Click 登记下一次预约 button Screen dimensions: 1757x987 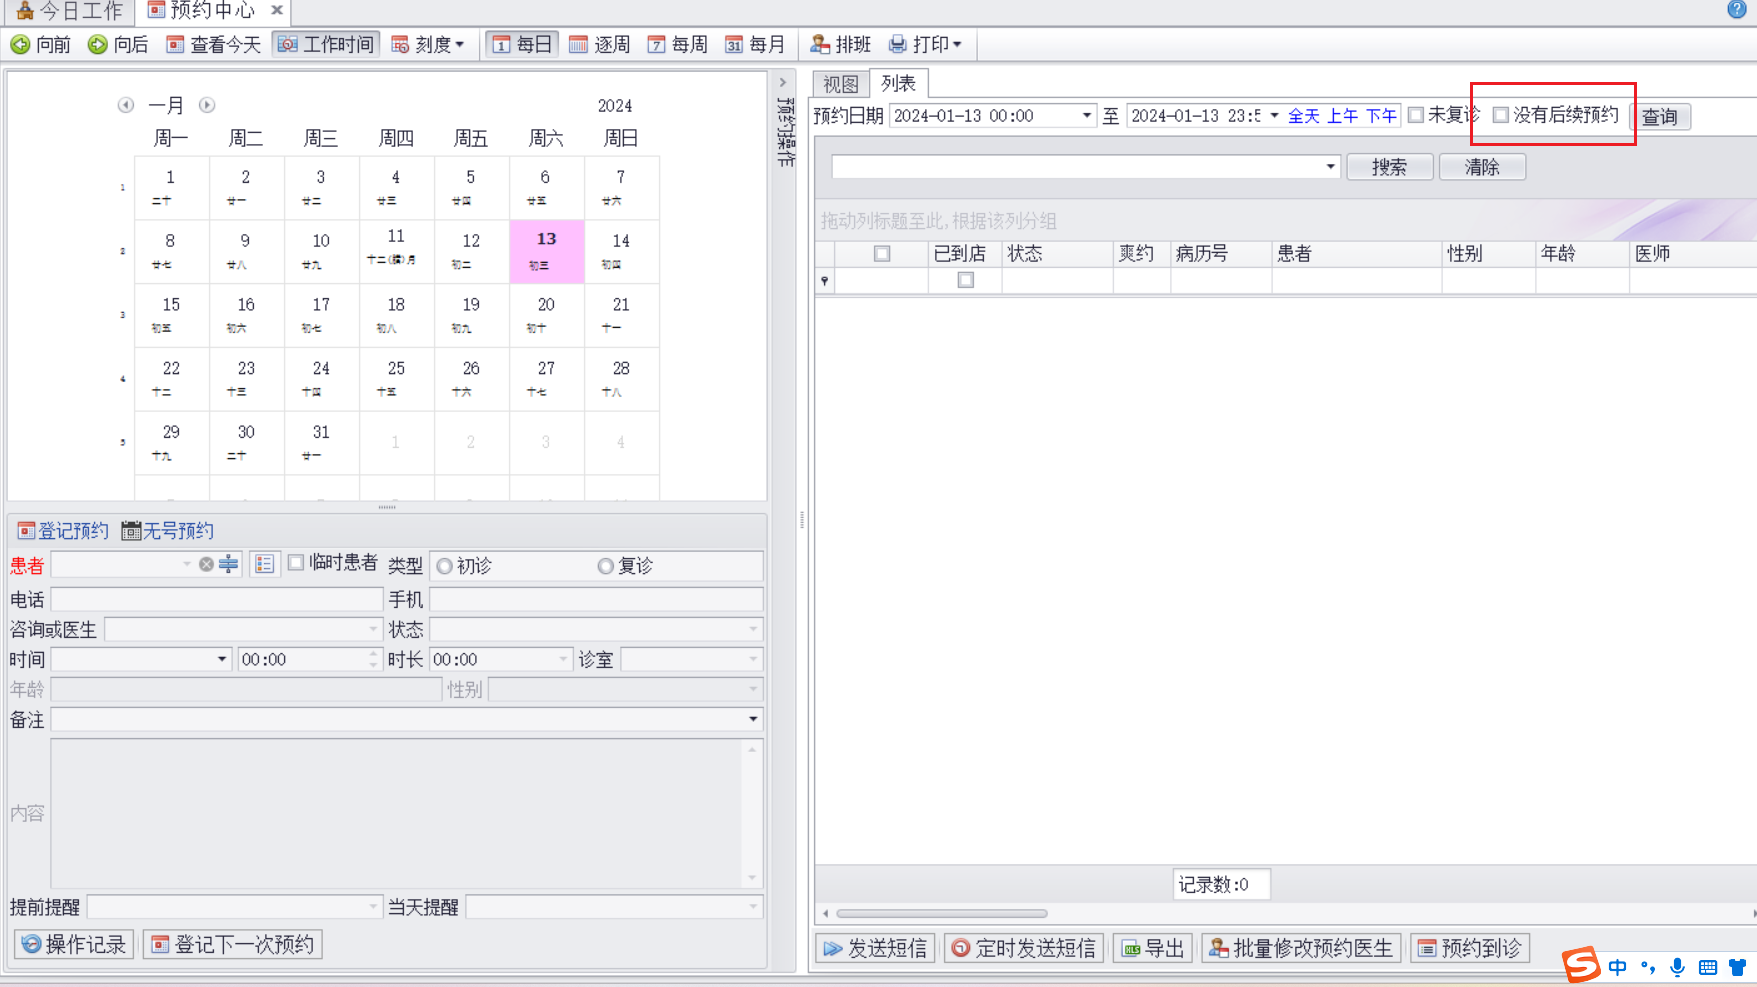(x=233, y=944)
